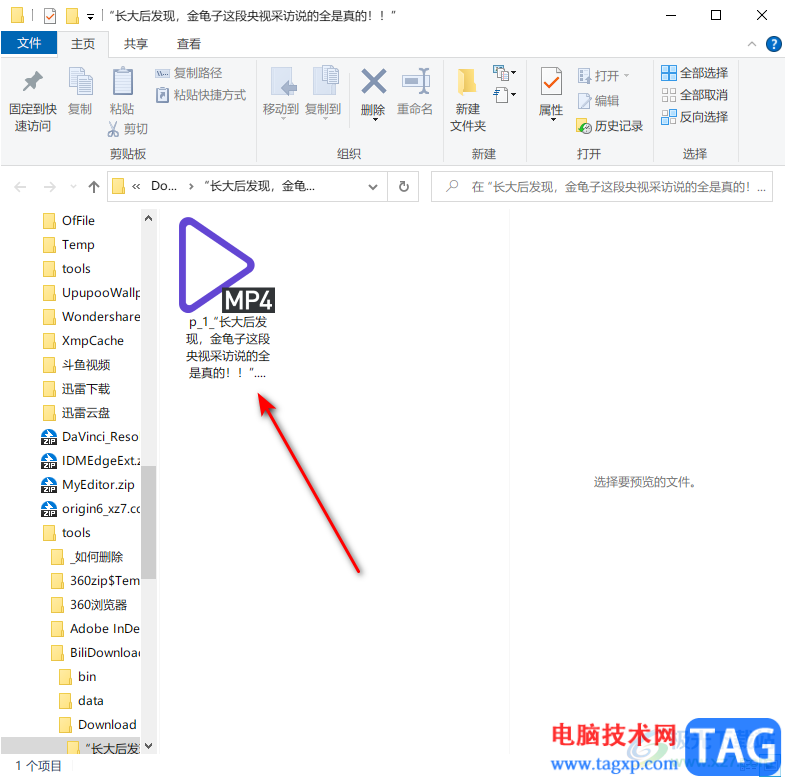Image resolution: width=786 pixels, height=778 pixels.
Task: Click Select None
Action: coord(695,95)
